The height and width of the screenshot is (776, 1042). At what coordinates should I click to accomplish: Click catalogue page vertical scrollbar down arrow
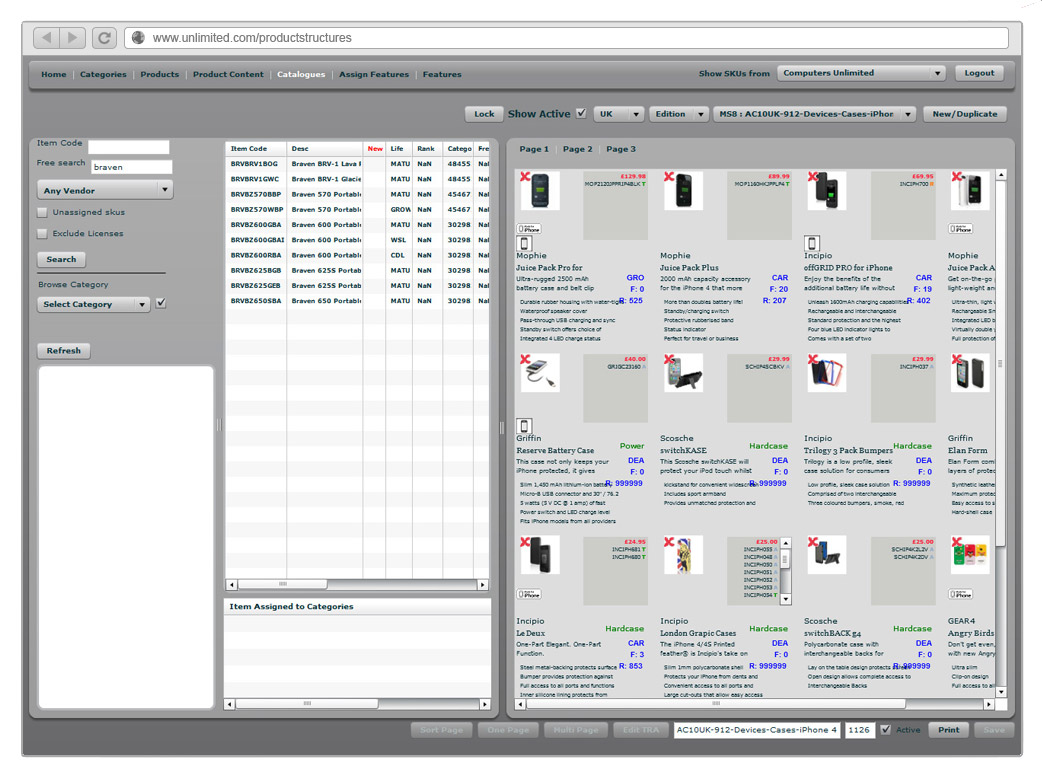1001,692
